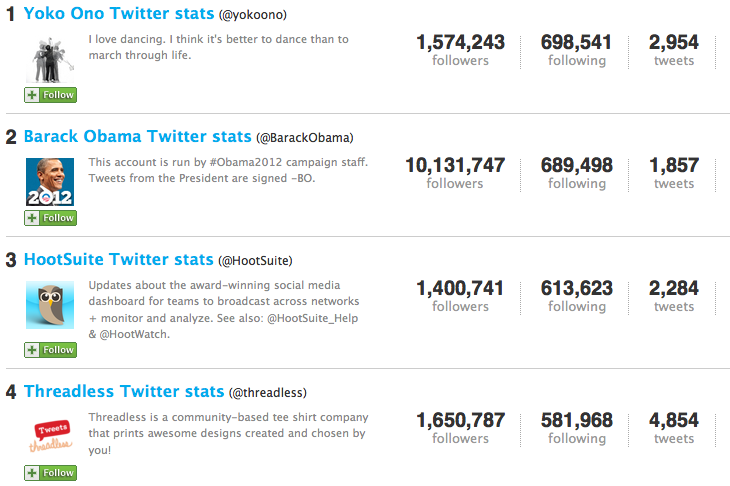
Task: Click the @HootSuite handle text
Action: (255, 261)
